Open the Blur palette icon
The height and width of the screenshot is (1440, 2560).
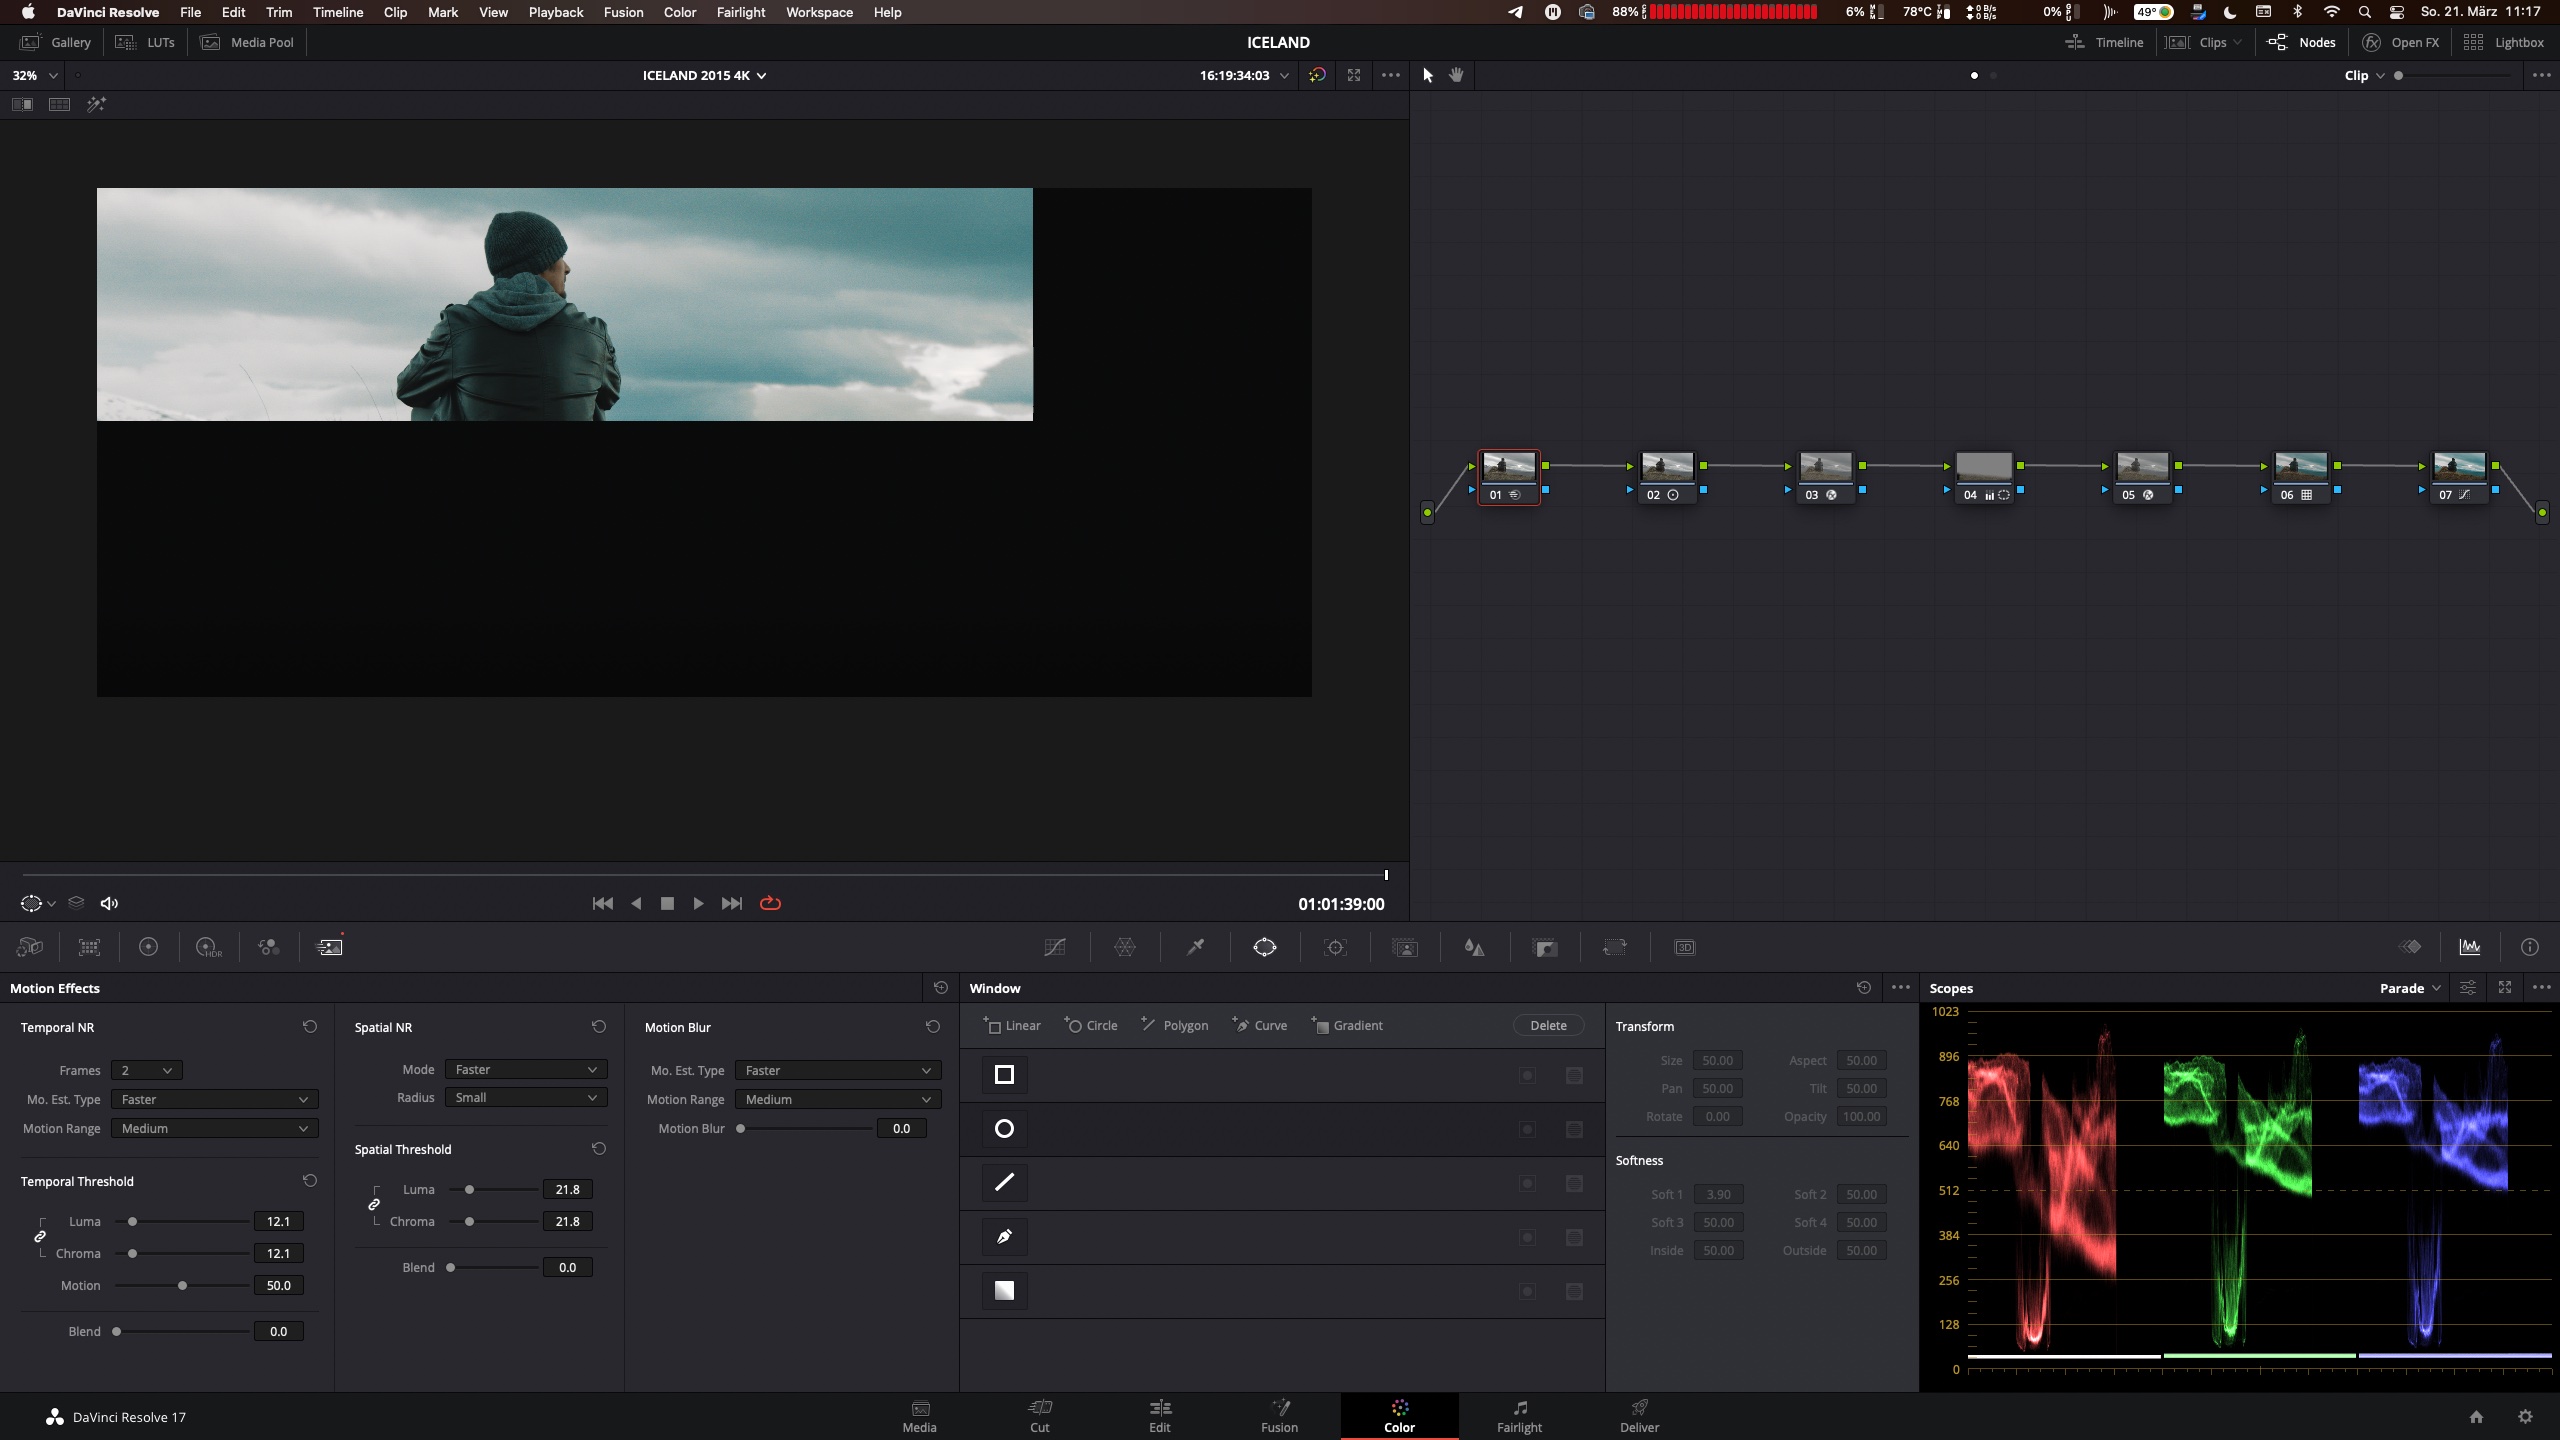coord(1475,947)
